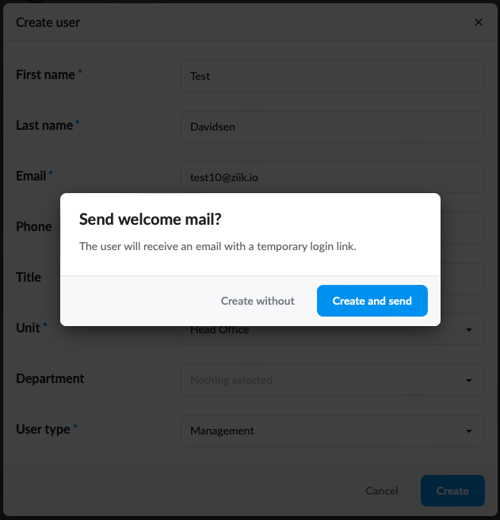Click the Send welcome mail heading
This screenshot has width=500, height=520.
pos(150,219)
